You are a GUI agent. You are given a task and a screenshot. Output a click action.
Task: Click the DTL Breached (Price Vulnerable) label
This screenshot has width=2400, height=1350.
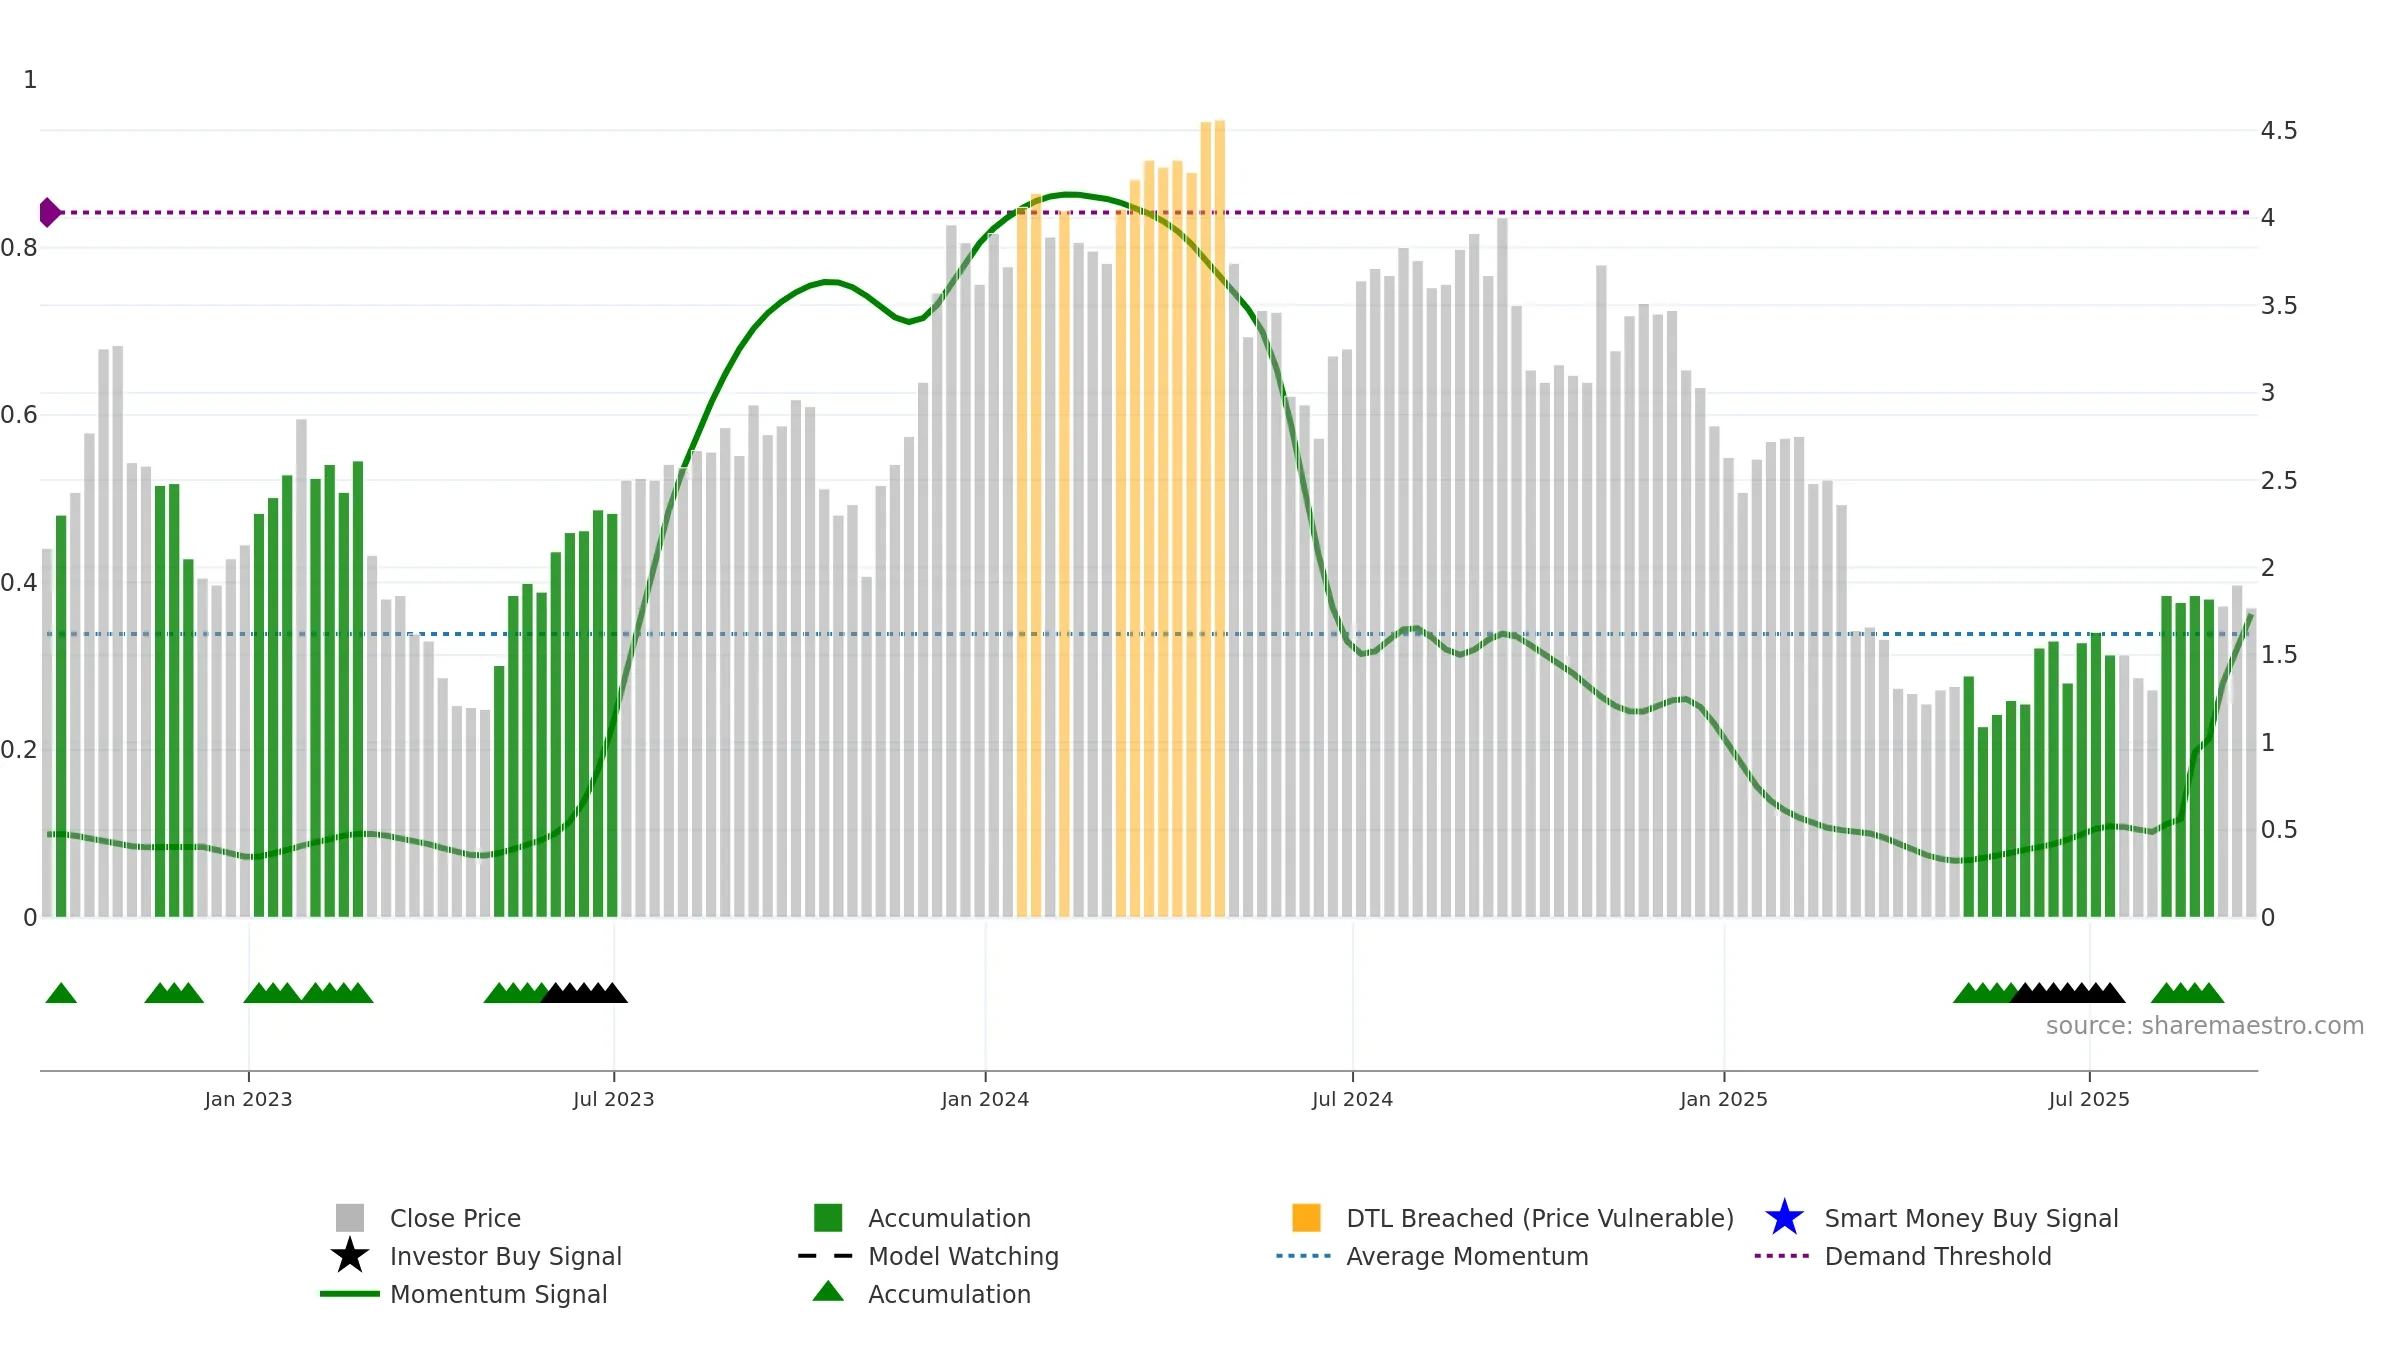1540,1218
